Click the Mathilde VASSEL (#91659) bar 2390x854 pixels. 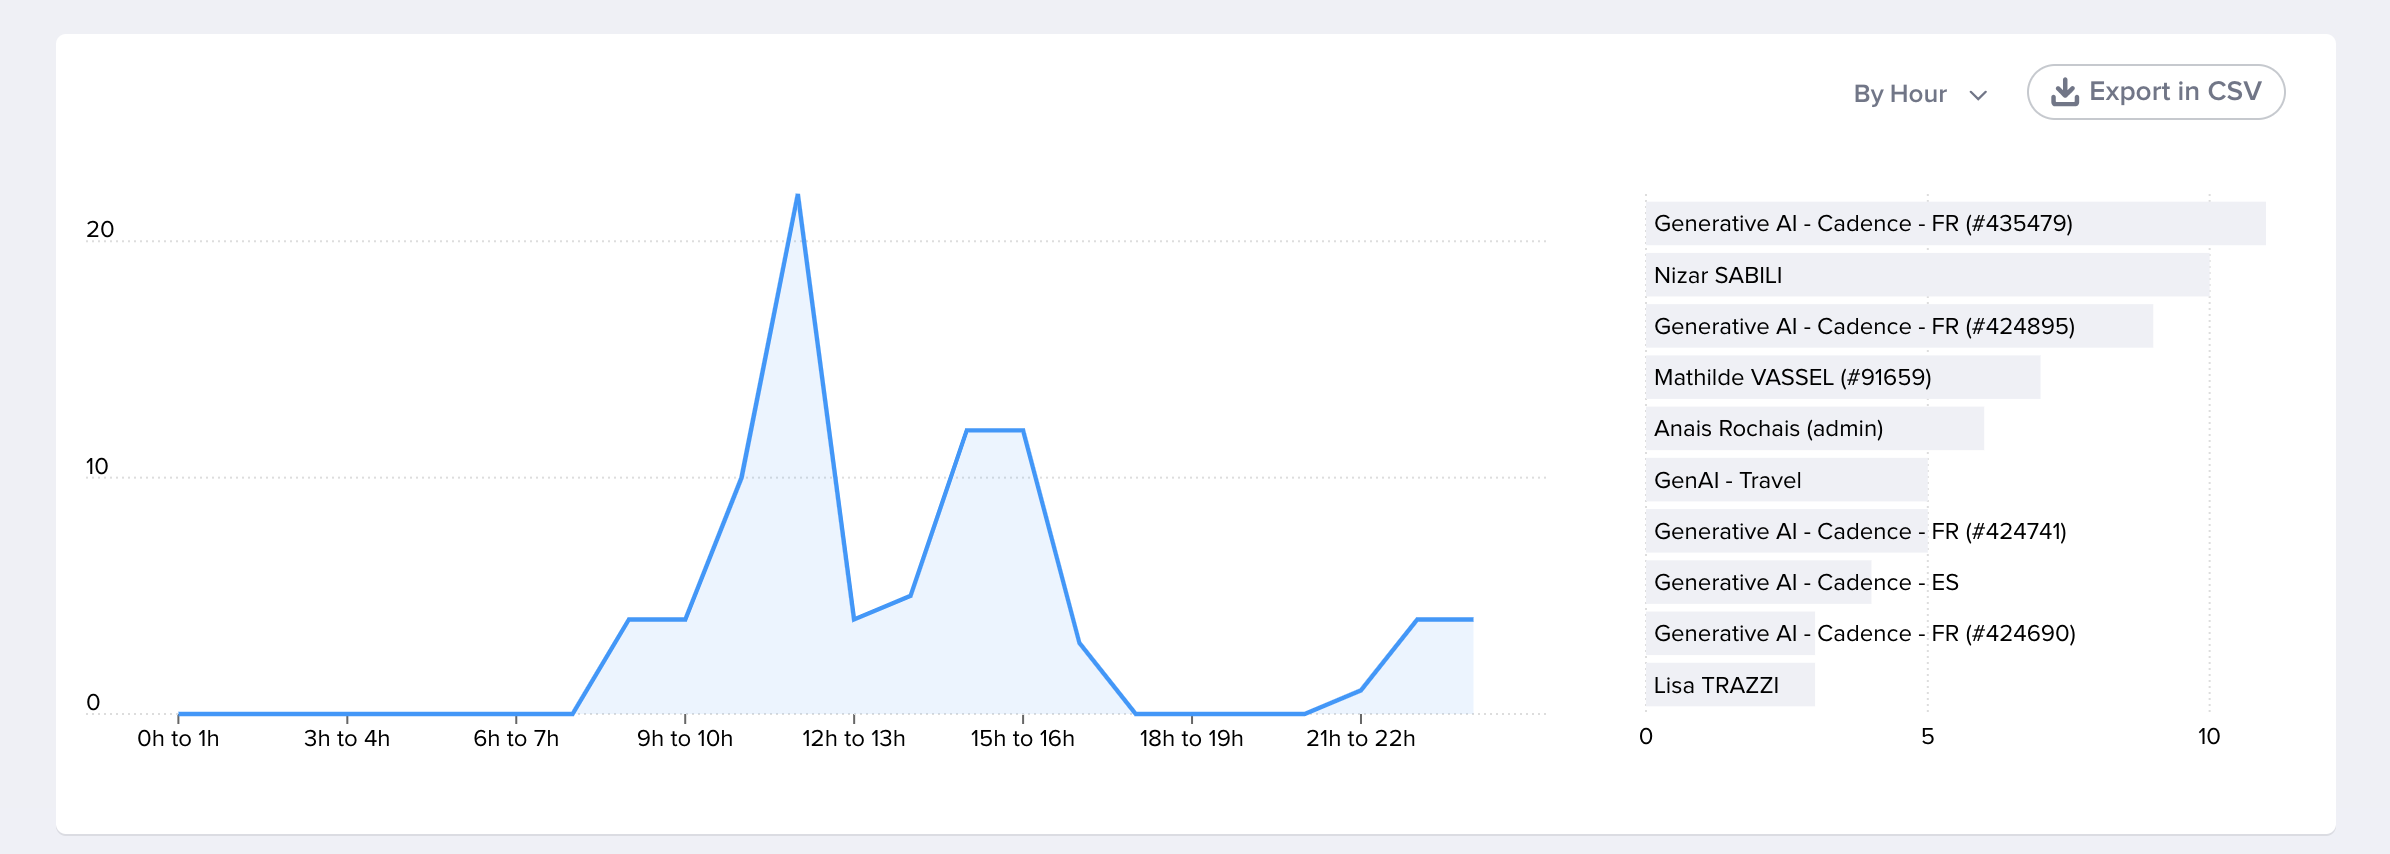coord(1842,377)
